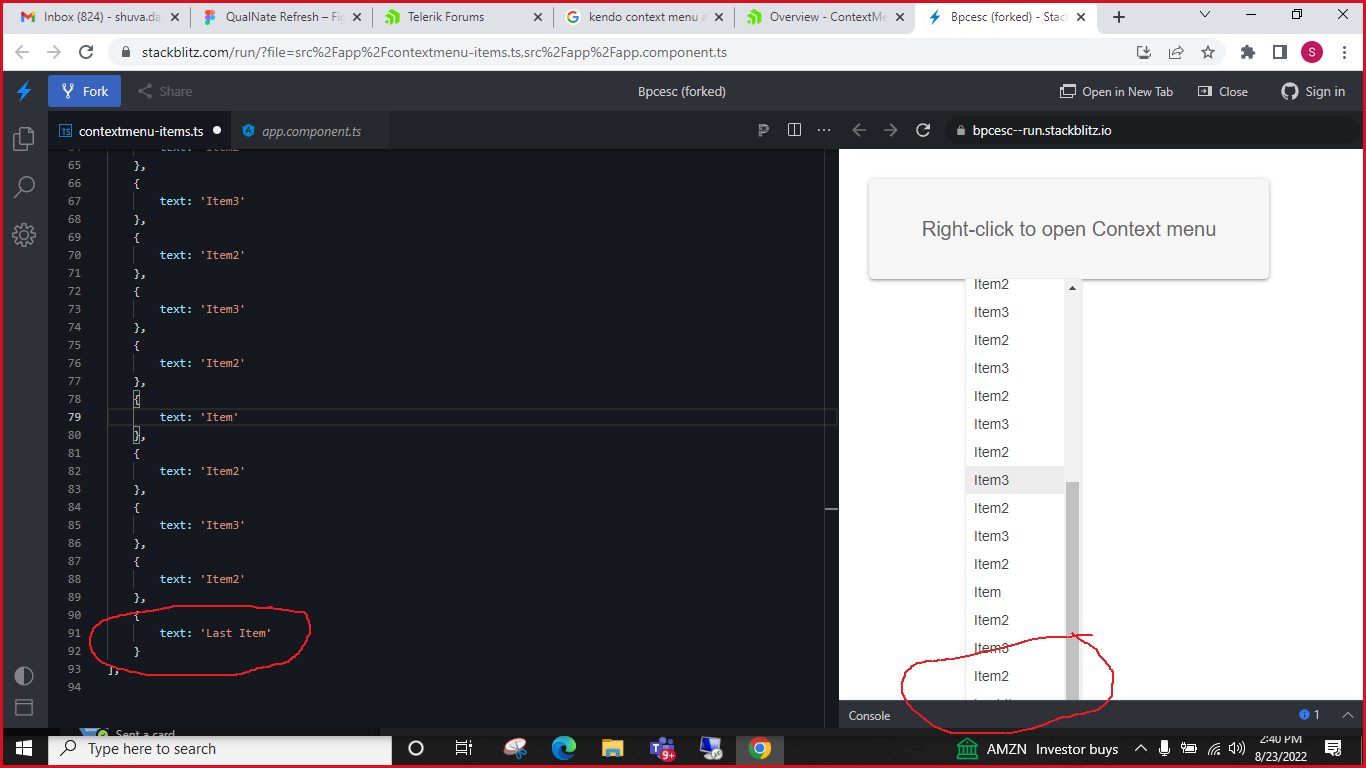Image resolution: width=1366 pixels, height=768 pixels.
Task: Bookmark the page with the star icon
Action: pyautogui.click(x=1208, y=52)
